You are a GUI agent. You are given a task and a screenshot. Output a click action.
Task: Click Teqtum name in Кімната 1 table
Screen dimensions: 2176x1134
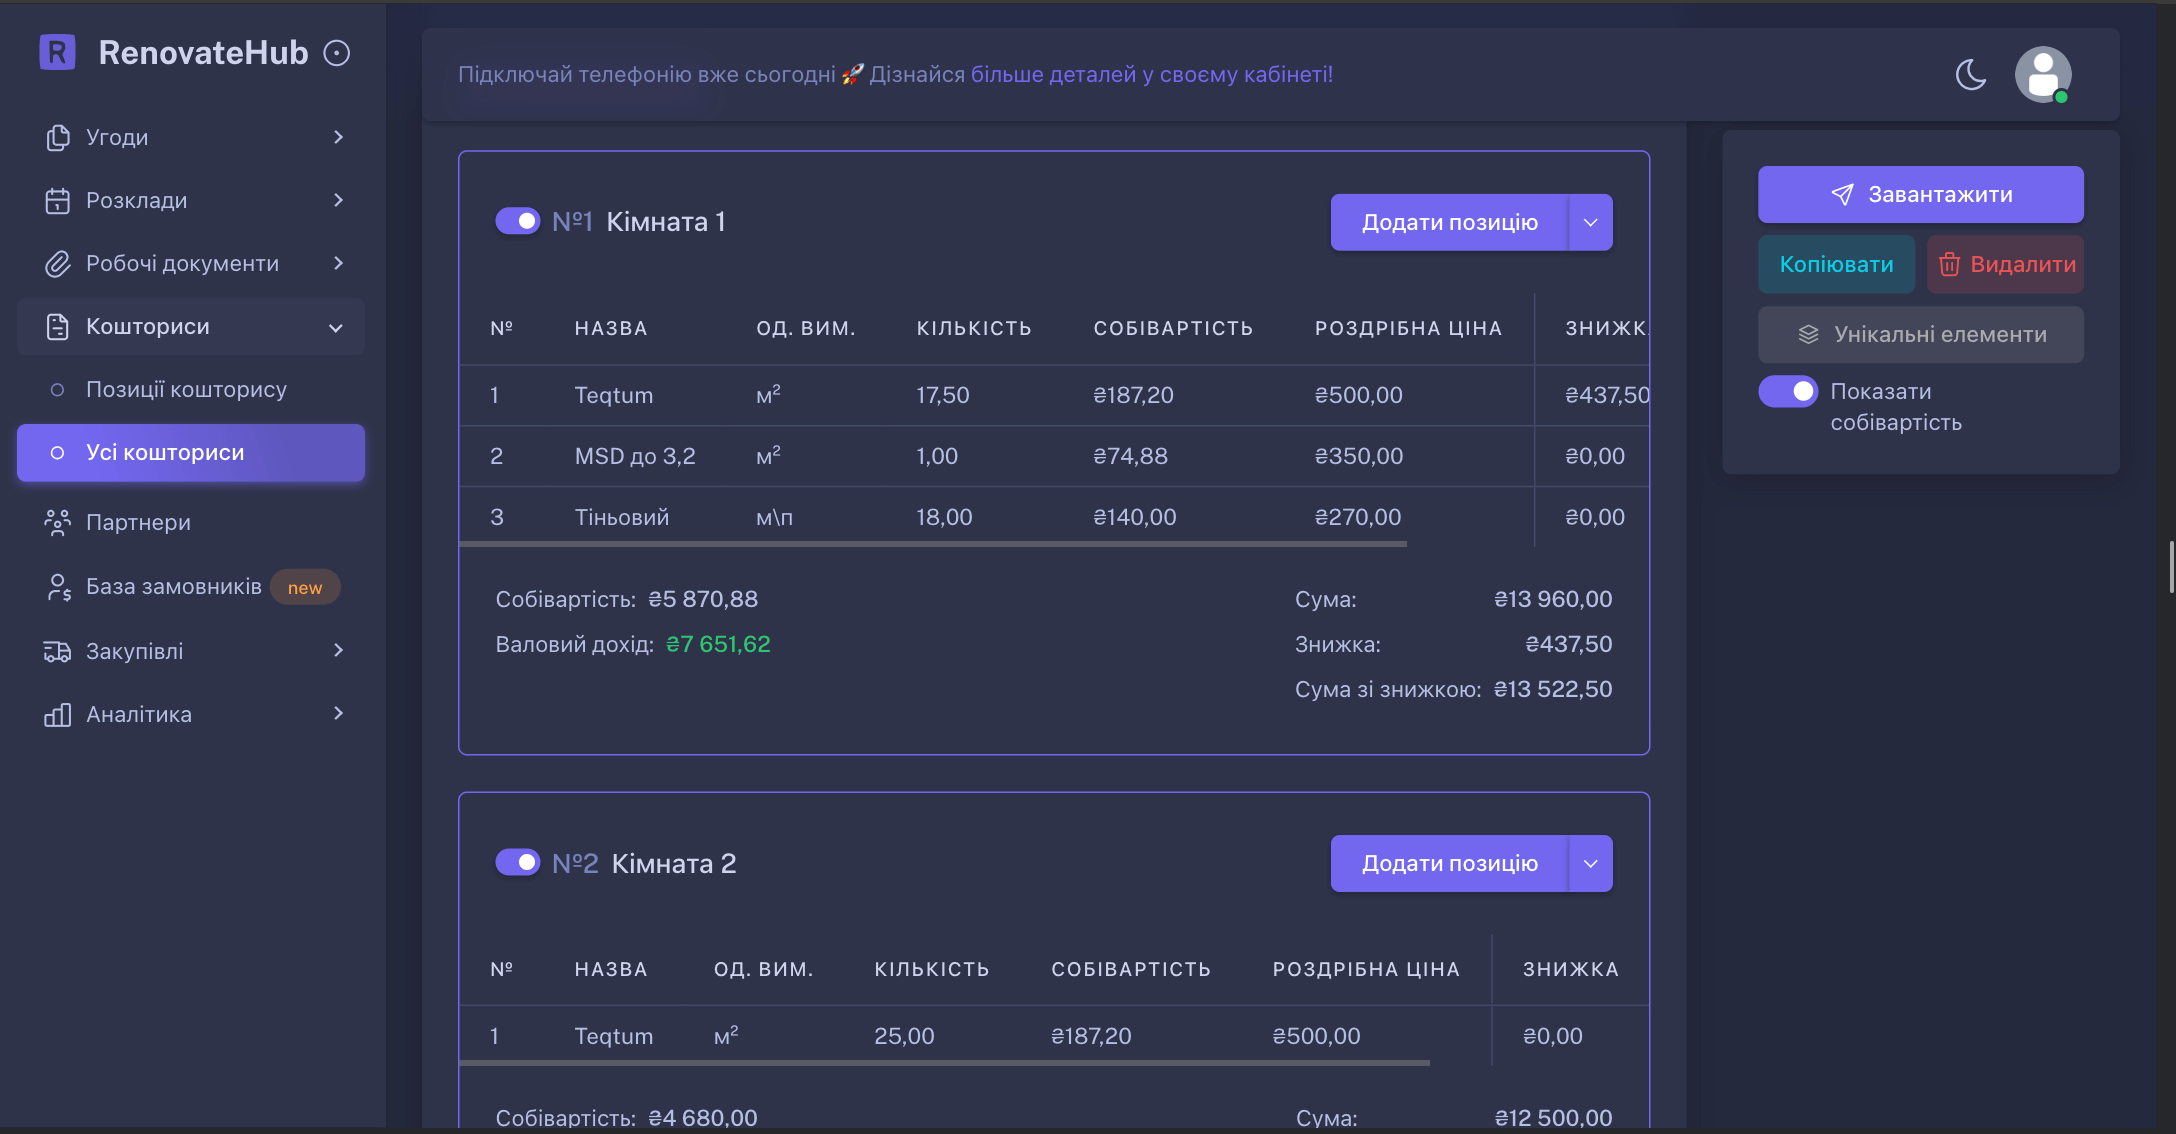(x=614, y=395)
